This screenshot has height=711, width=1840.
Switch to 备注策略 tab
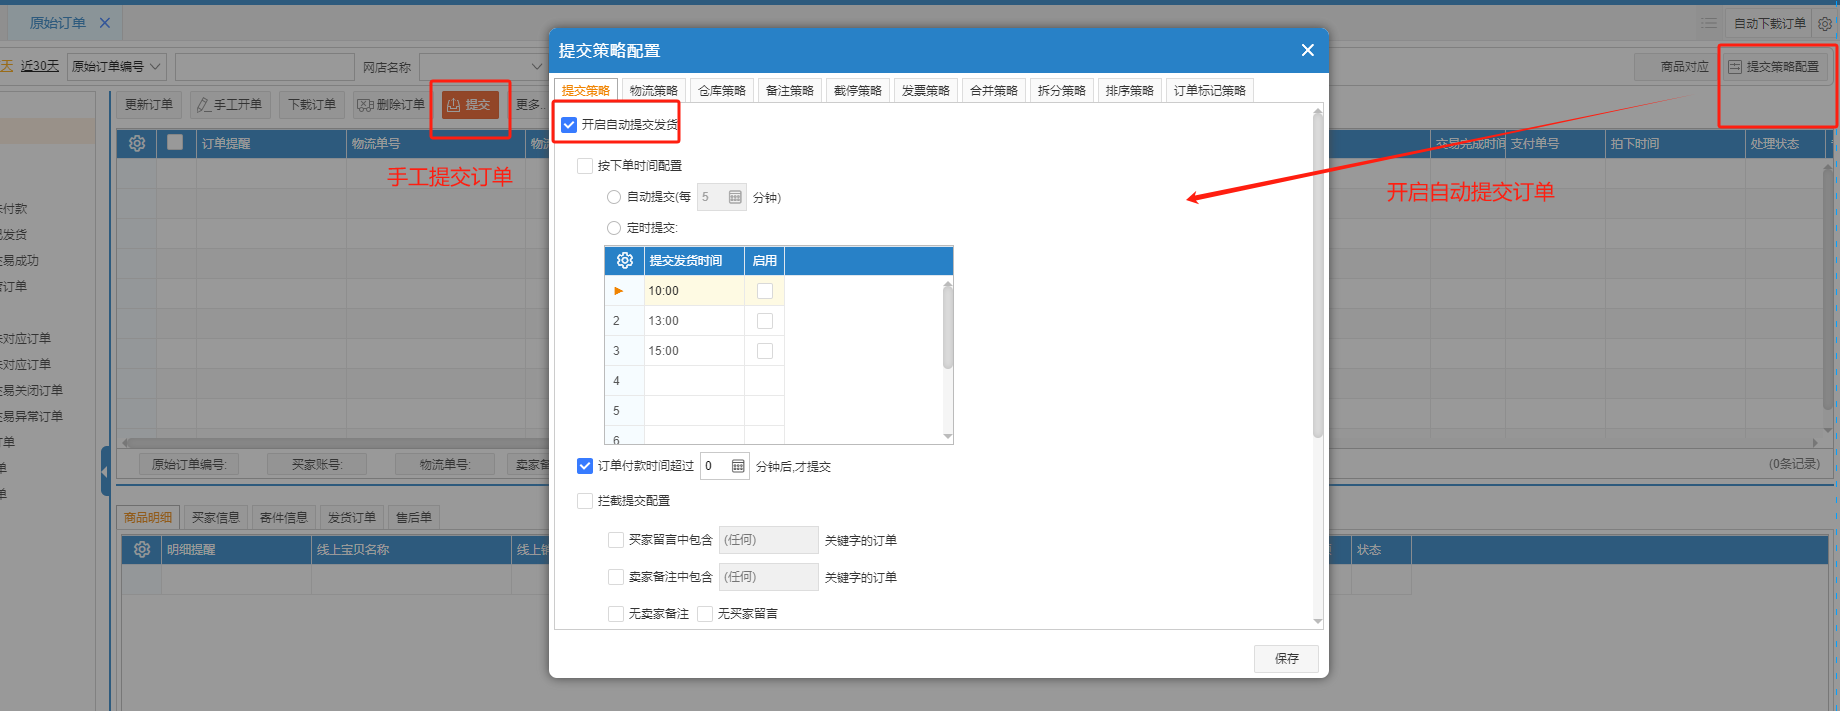tap(790, 91)
